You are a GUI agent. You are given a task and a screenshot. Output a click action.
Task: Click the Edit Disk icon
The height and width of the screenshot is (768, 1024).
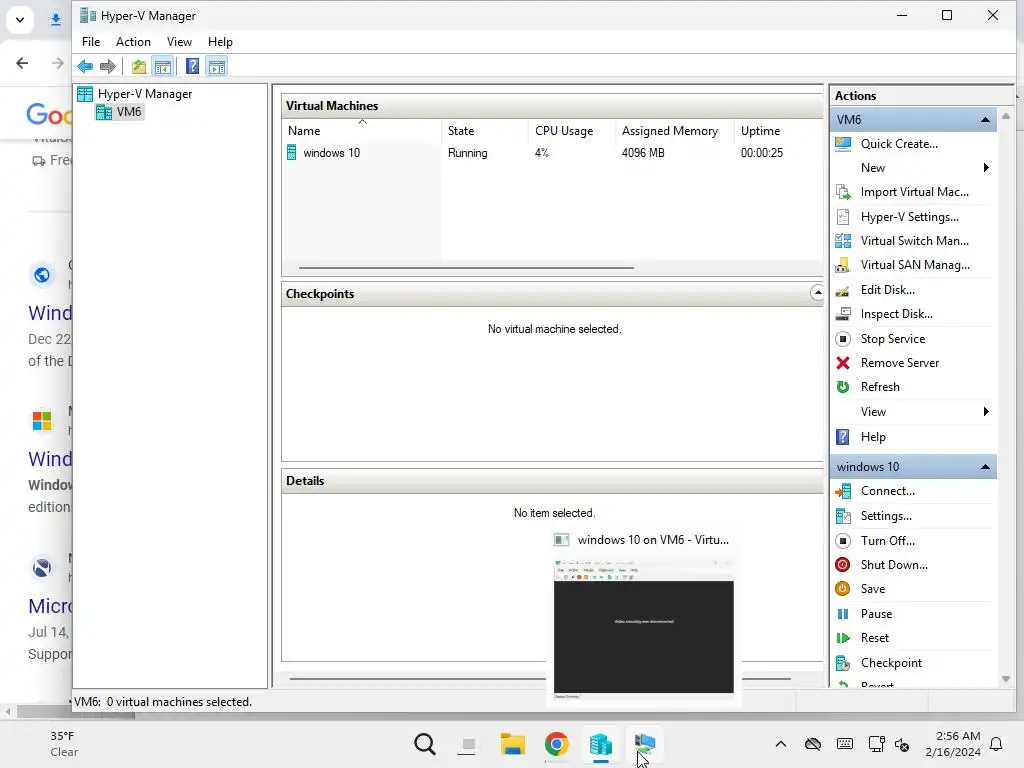(843, 290)
